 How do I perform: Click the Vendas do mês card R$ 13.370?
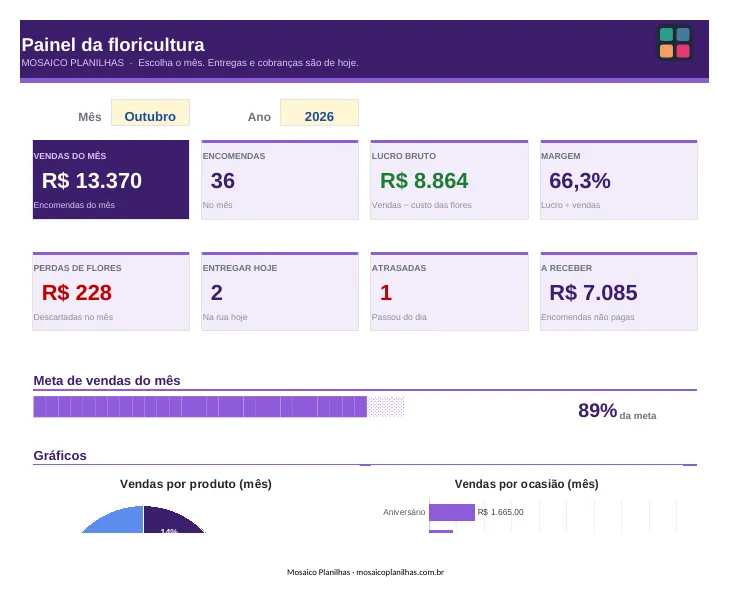(111, 179)
